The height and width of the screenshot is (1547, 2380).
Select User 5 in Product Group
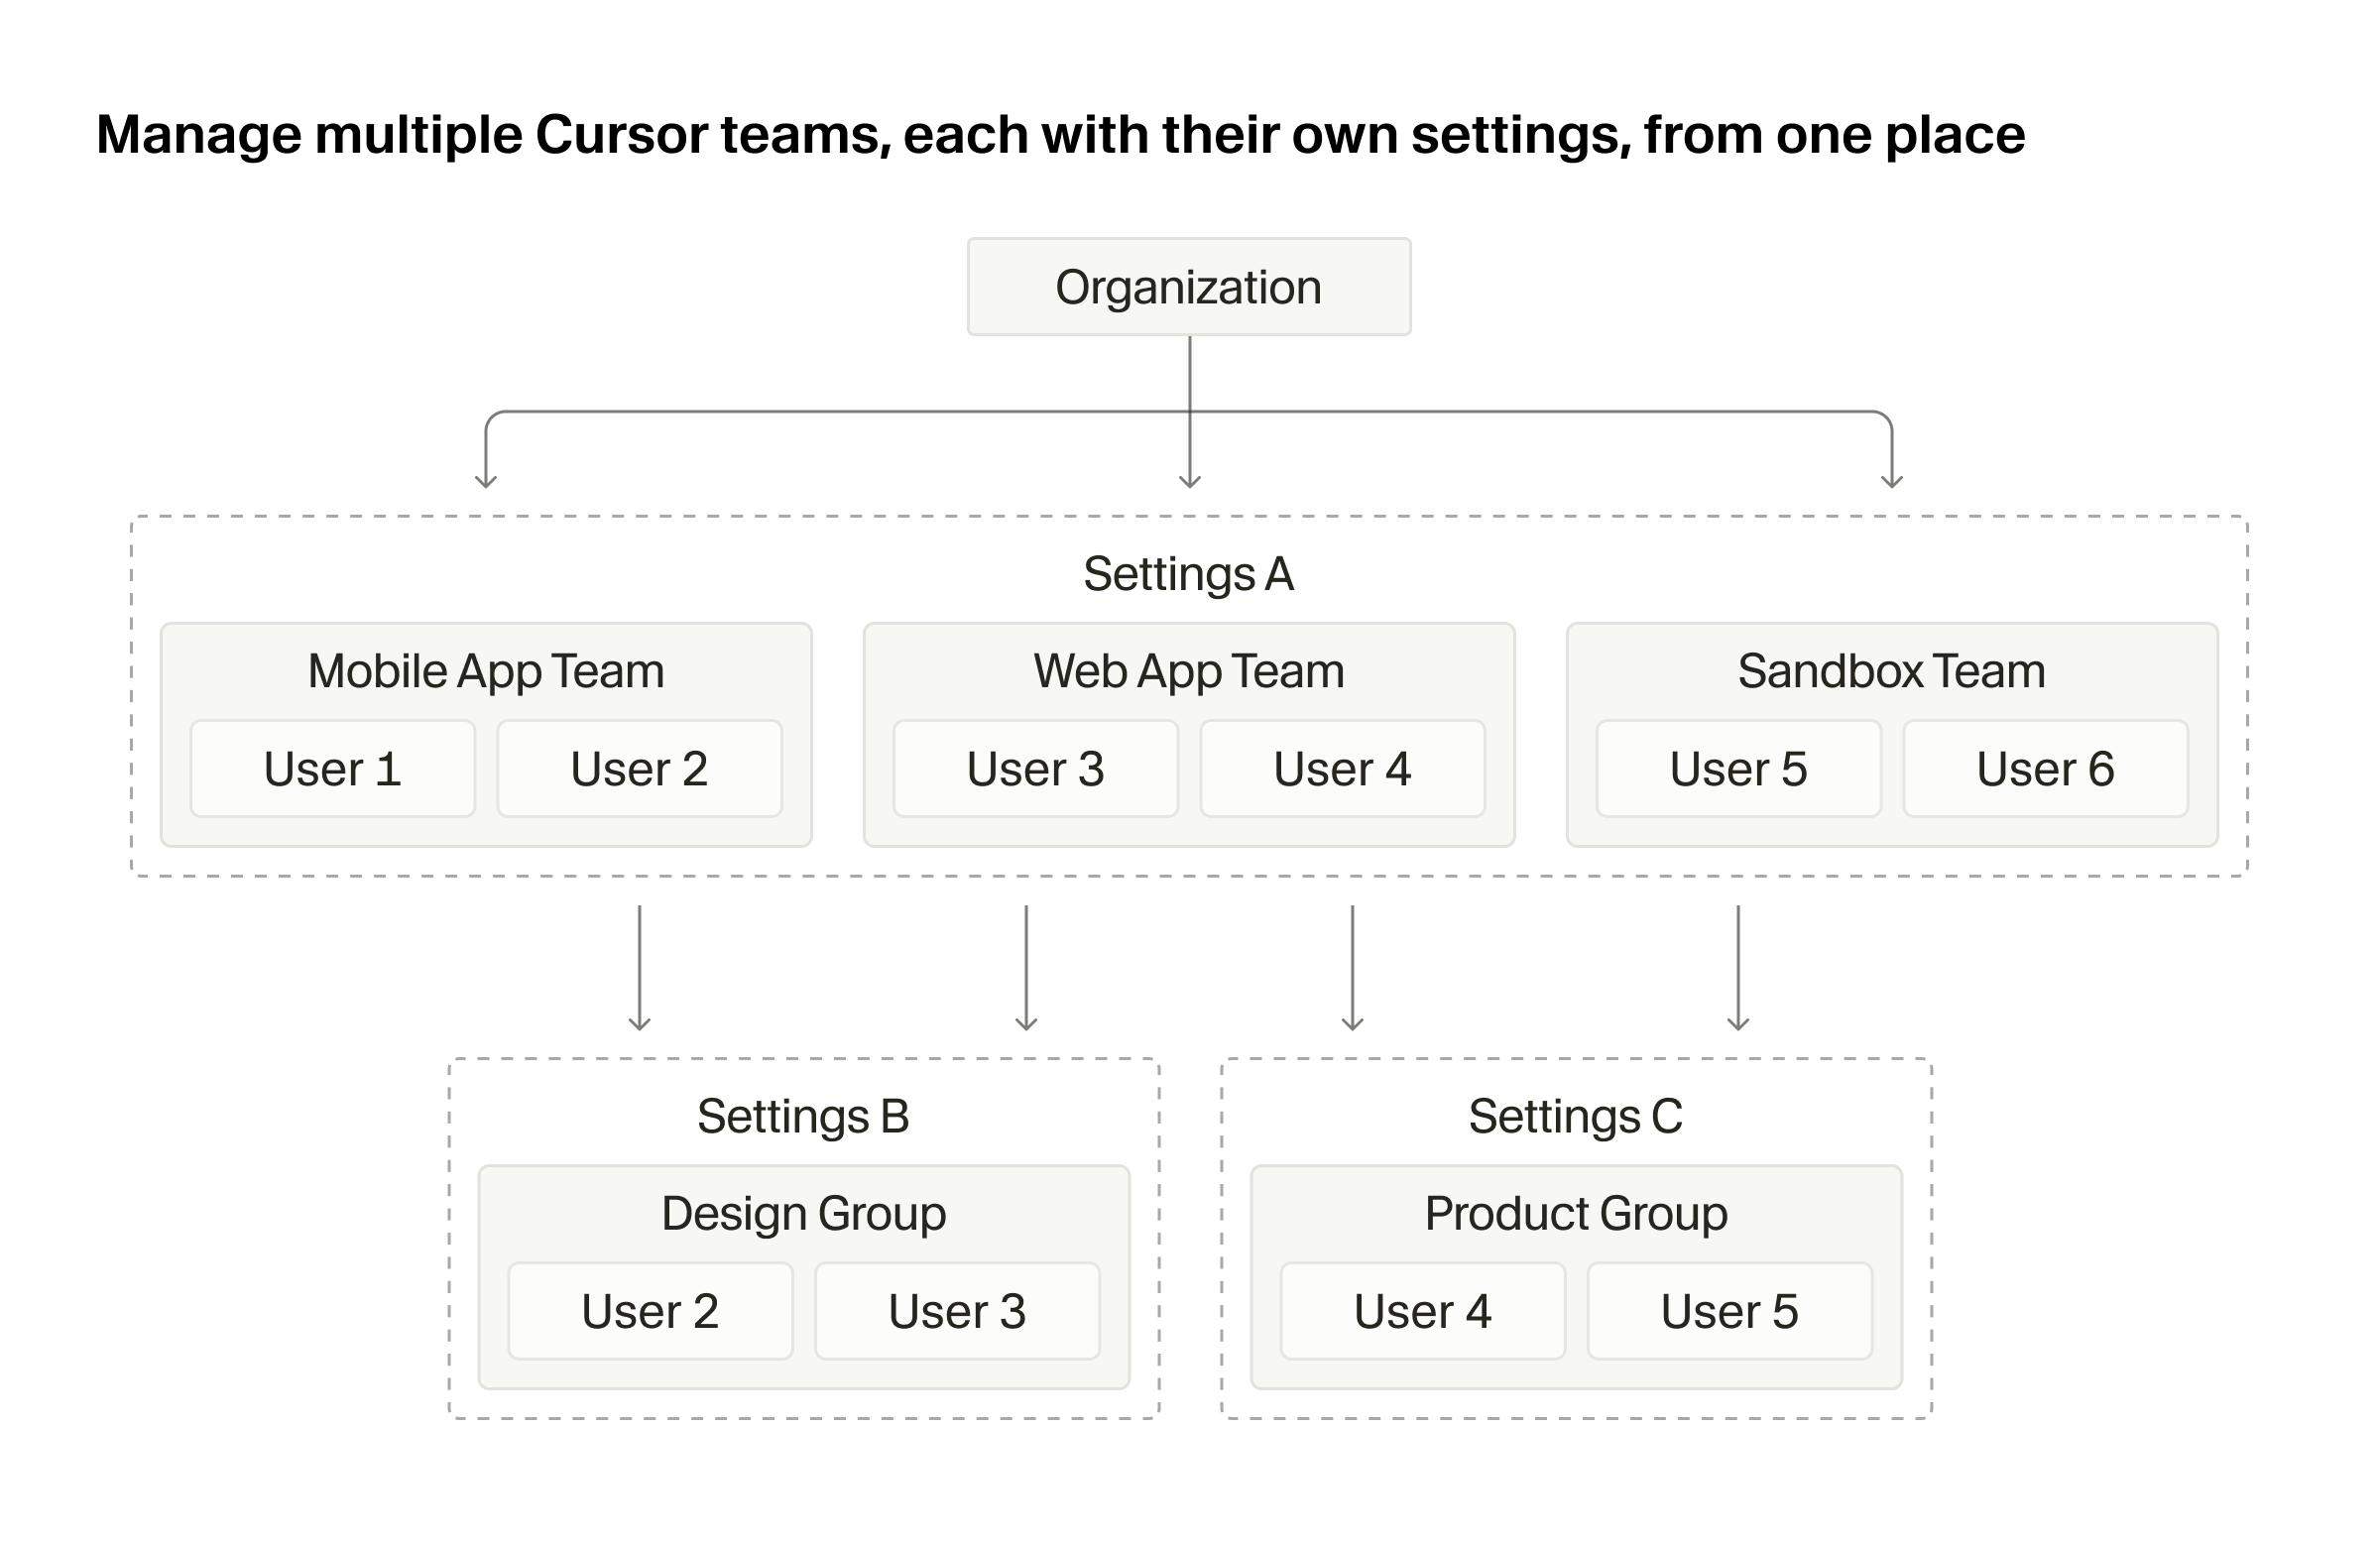pyautogui.click(x=1730, y=1311)
